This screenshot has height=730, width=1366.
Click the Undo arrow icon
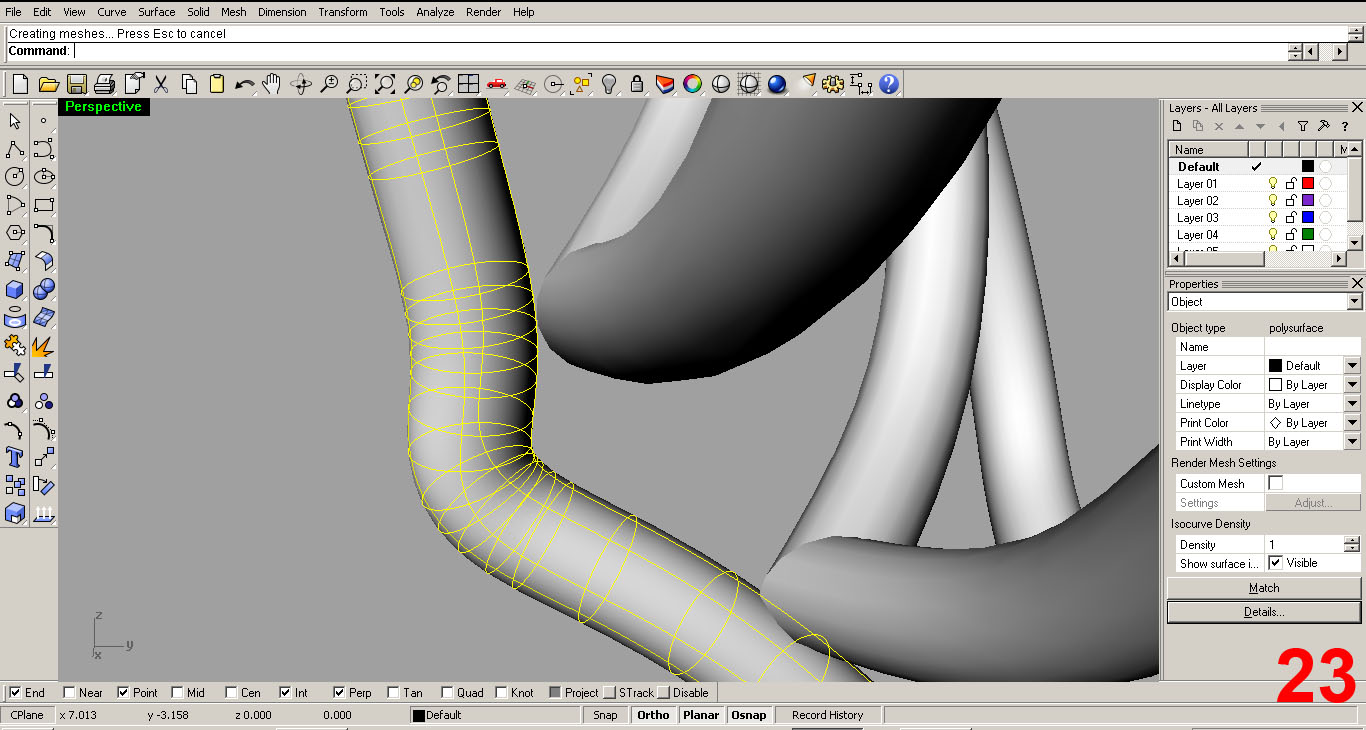click(x=245, y=84)
